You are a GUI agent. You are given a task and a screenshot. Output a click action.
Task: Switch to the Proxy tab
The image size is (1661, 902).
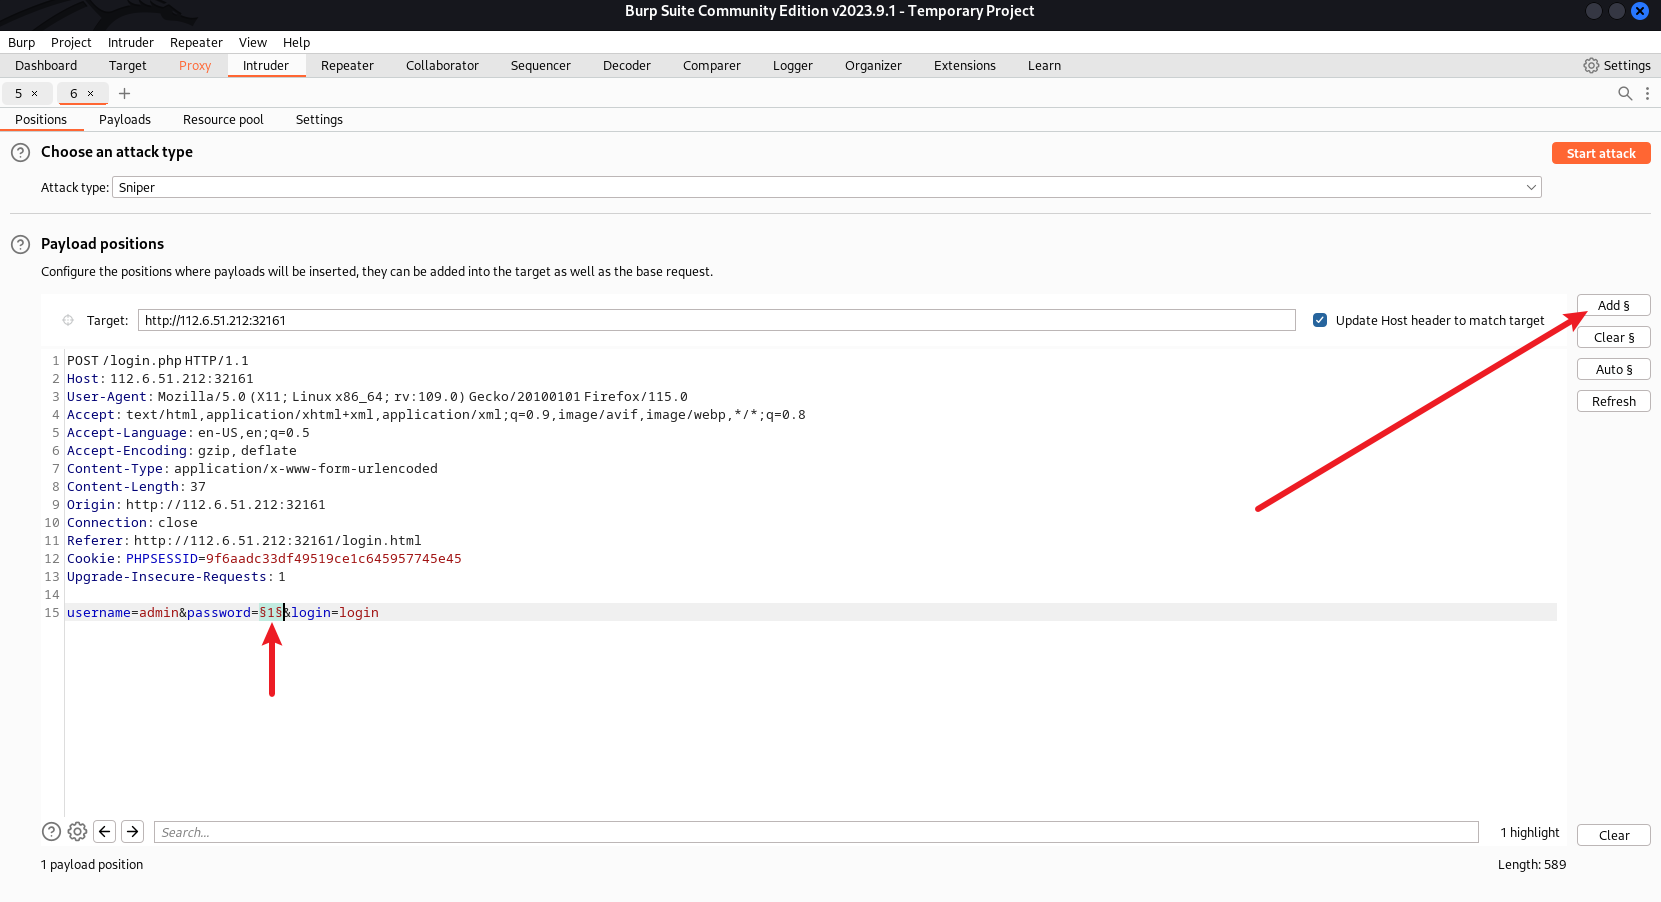click(195, 65)
